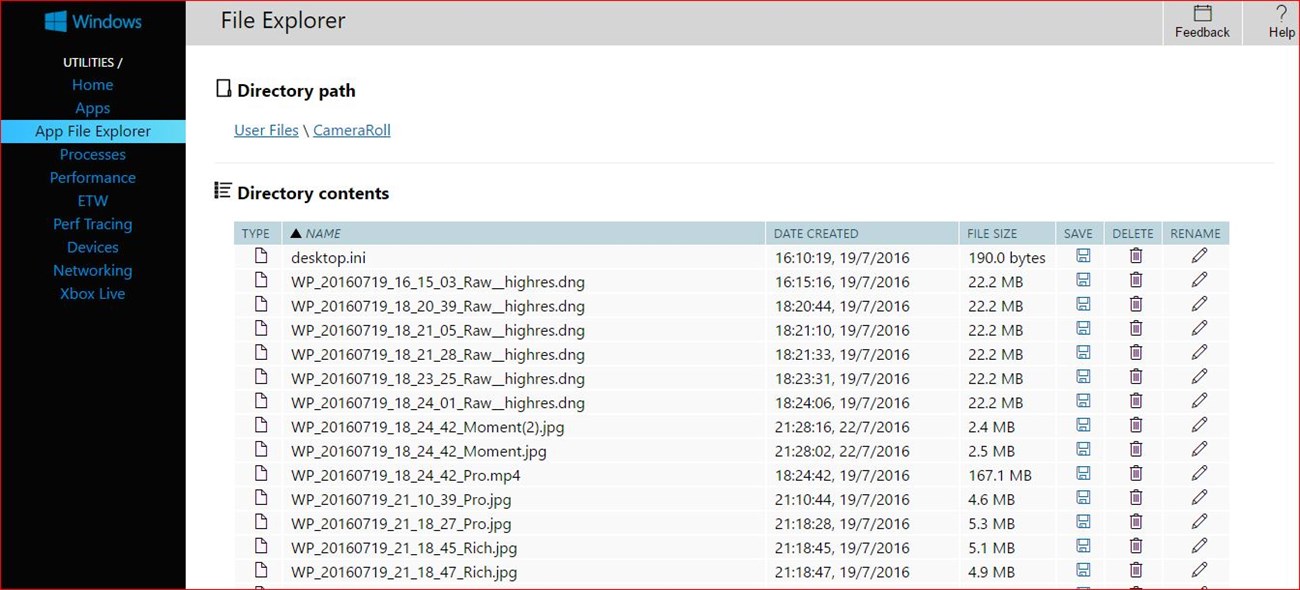This screenshot has width=1300, height=590.
Task: Rename WP_20160719_18_24_42_Moment.jpg using pencil icon
Action: click(1199, 450)
